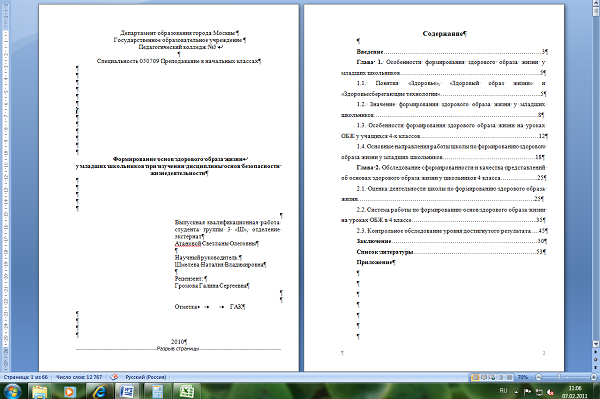The image size is (600, 399).
Task: Switch to Outline view icon
Action: point(501,377)
